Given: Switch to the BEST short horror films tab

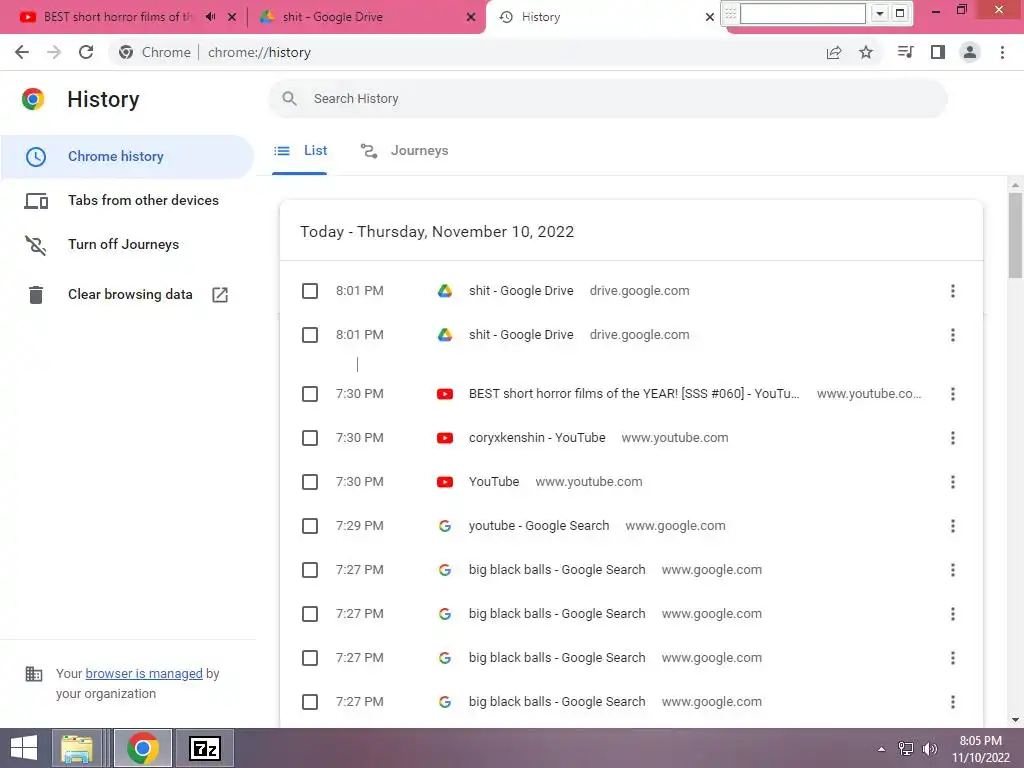Looking at the screenshot, I should coord(118,17).
